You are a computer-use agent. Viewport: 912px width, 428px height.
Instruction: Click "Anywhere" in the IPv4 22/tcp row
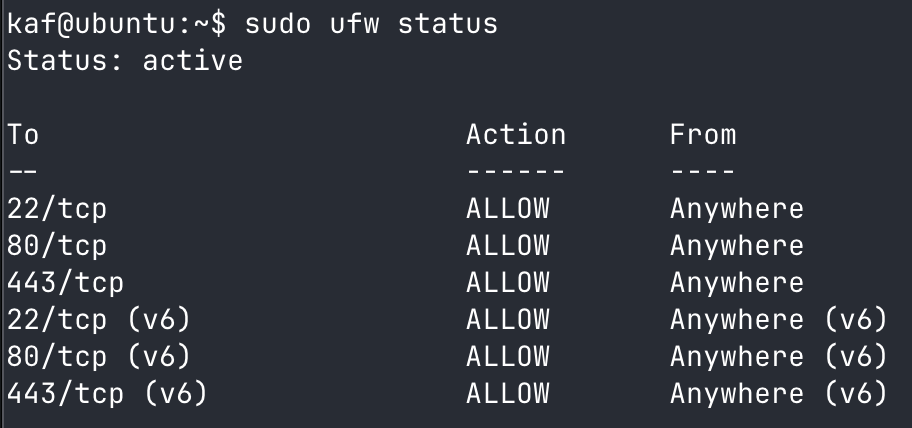[x=736, y=208]
